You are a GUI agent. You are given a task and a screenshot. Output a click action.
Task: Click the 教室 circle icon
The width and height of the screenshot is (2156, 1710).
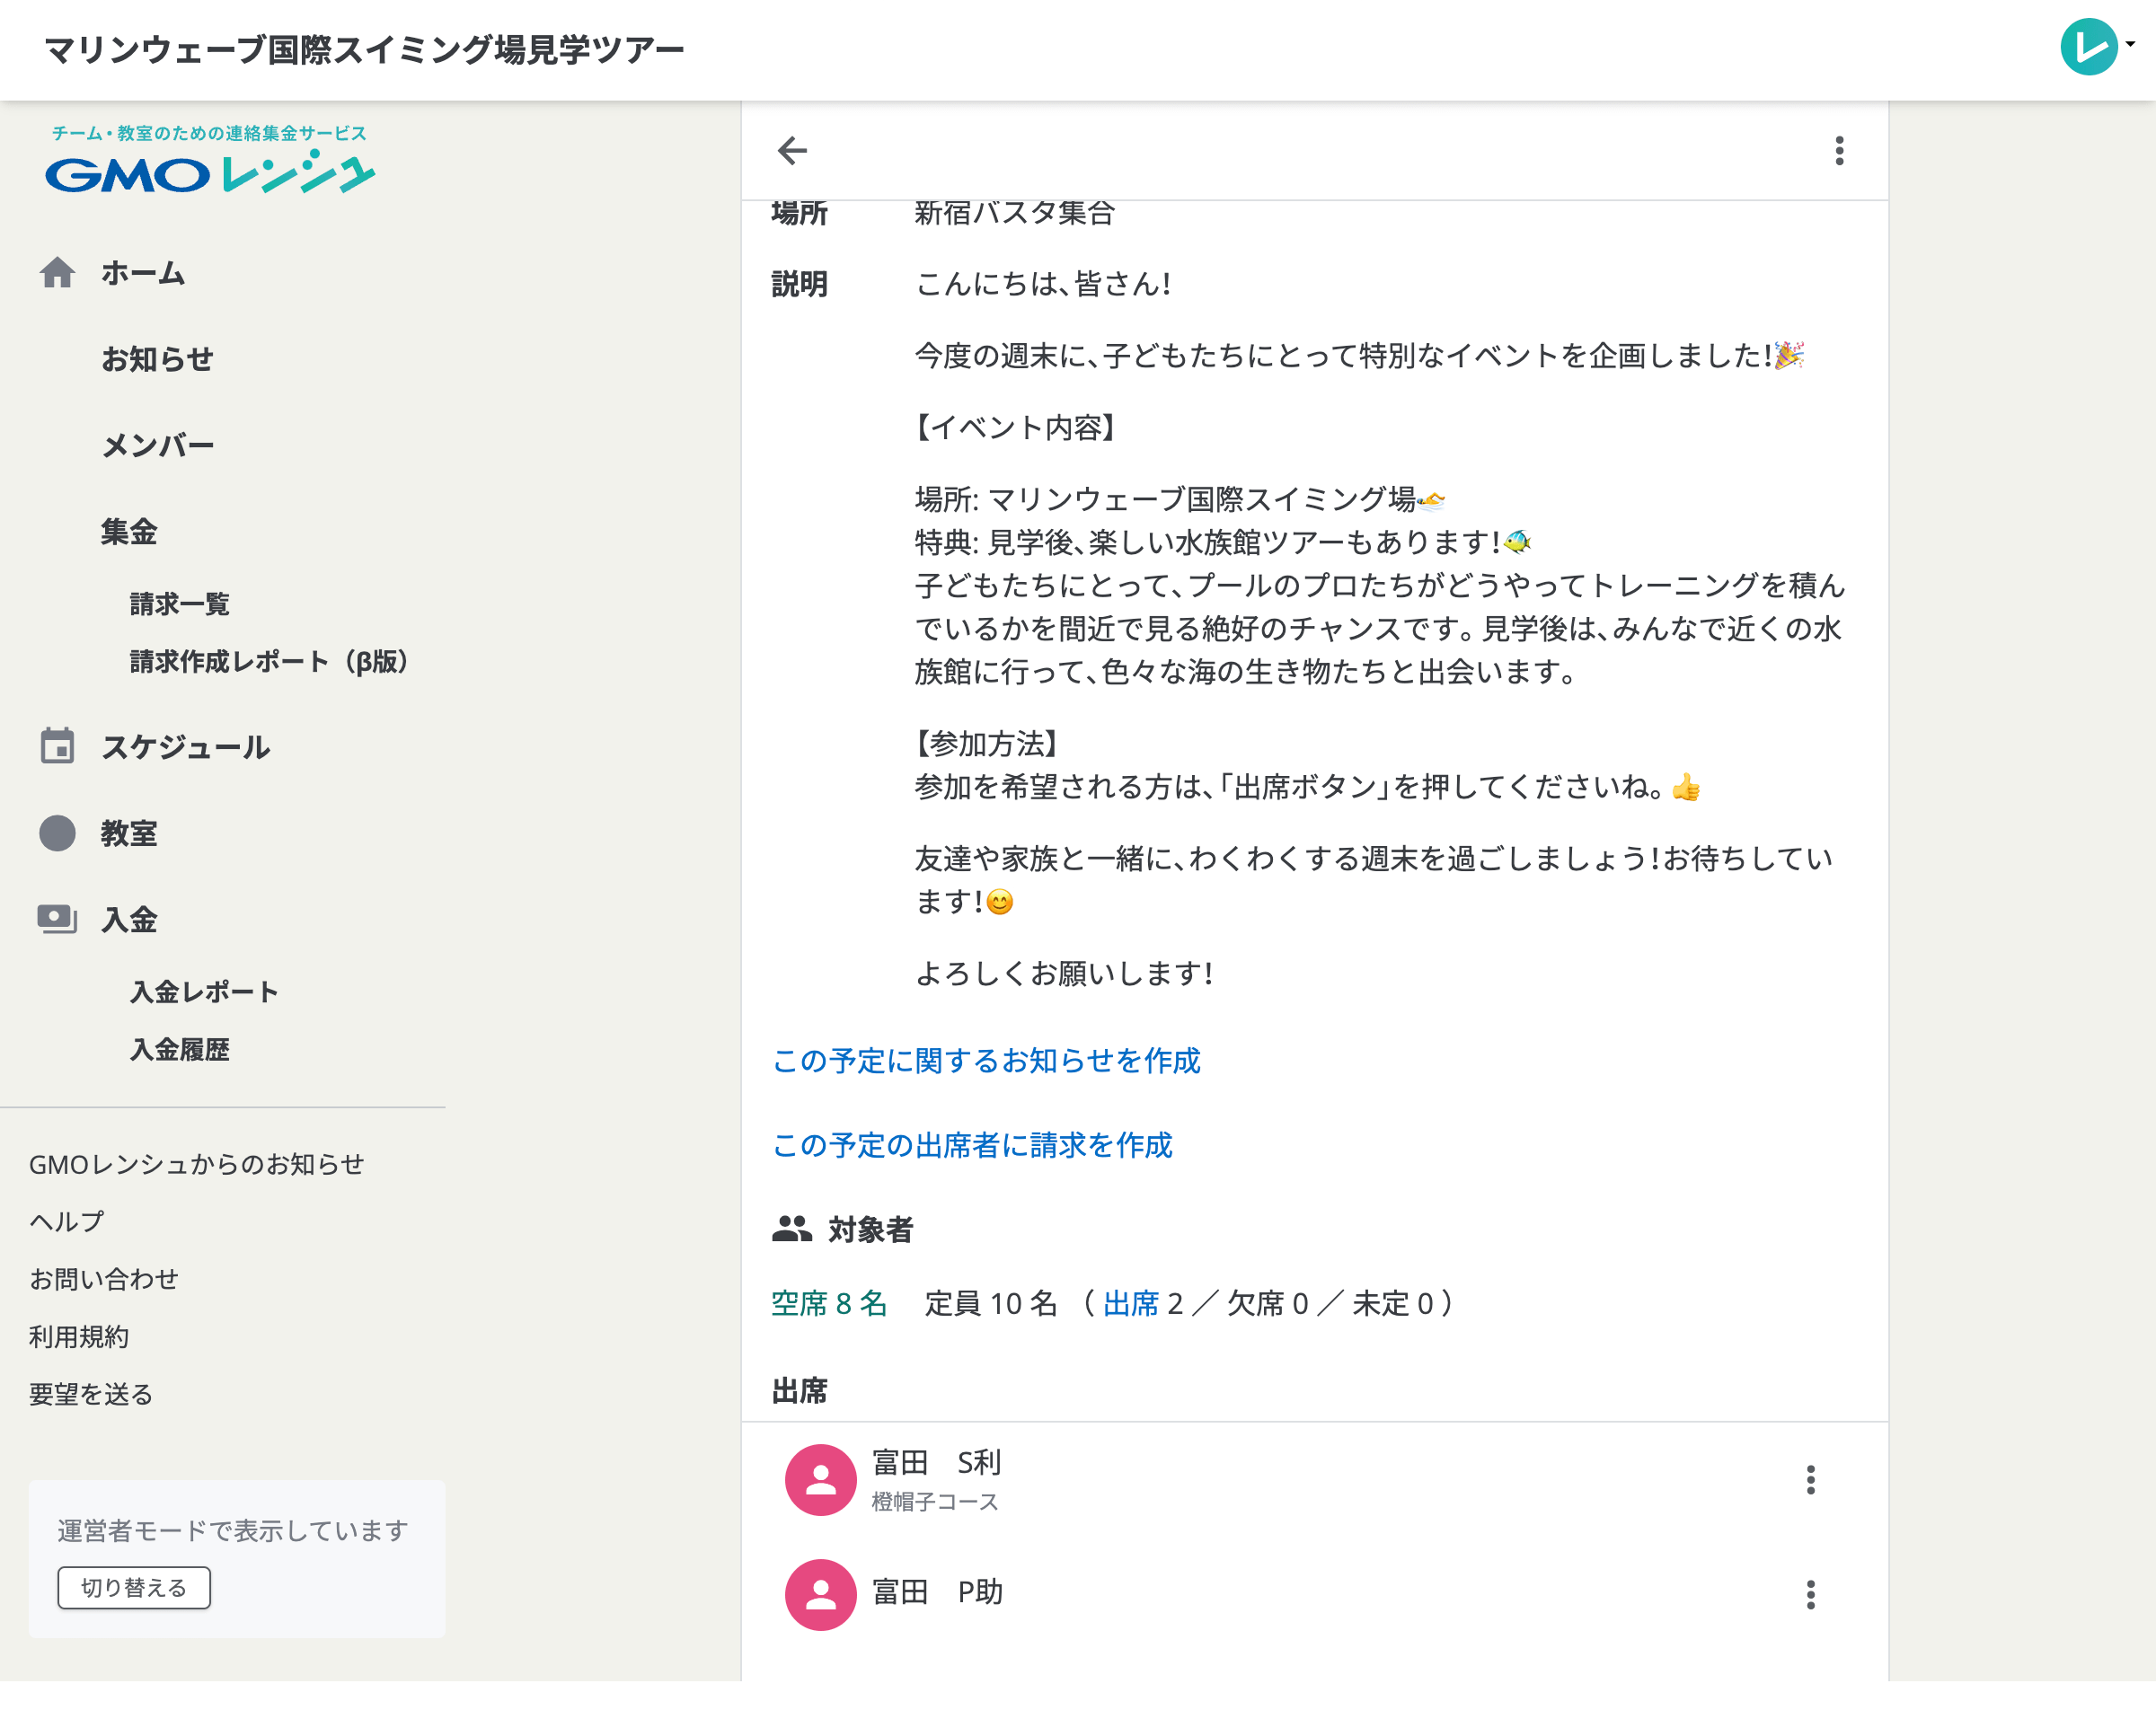tap(58, 833)
